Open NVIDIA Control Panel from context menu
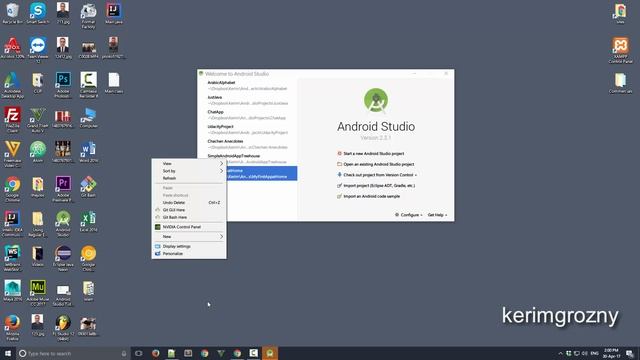The image size is (640, 360). click(189, 227)
